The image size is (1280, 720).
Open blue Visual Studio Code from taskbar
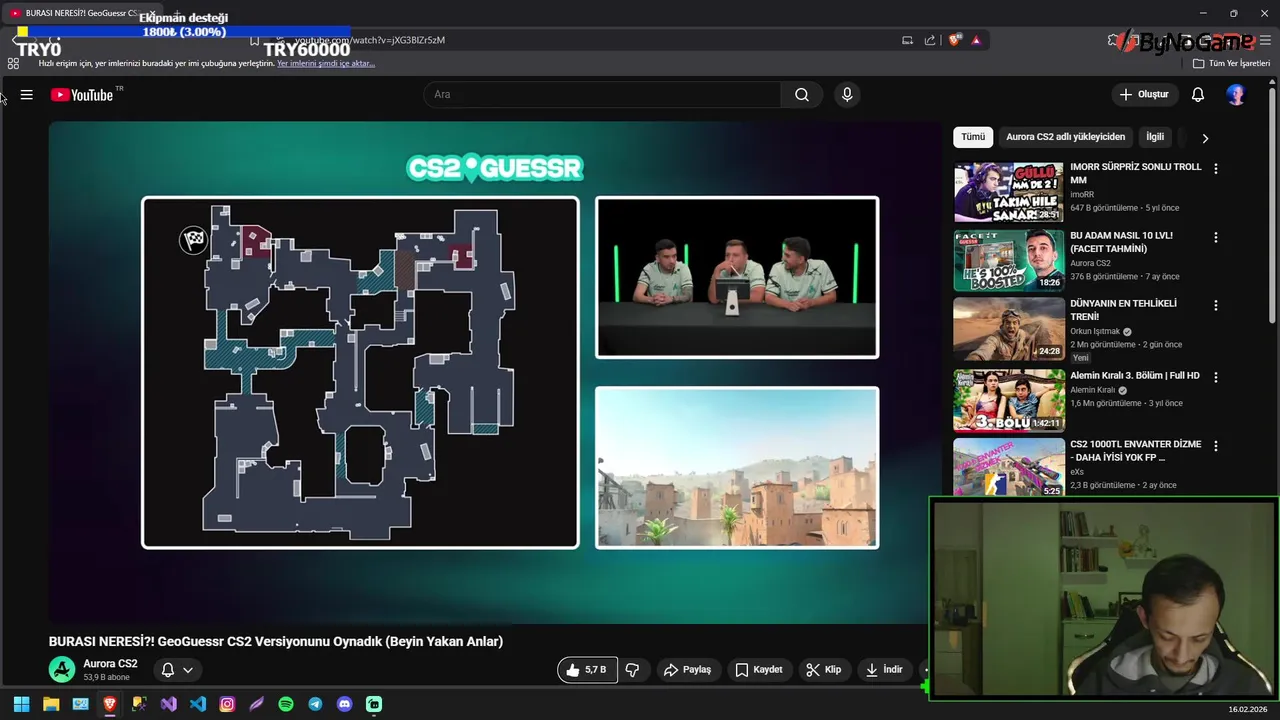[x=198, y=704]
